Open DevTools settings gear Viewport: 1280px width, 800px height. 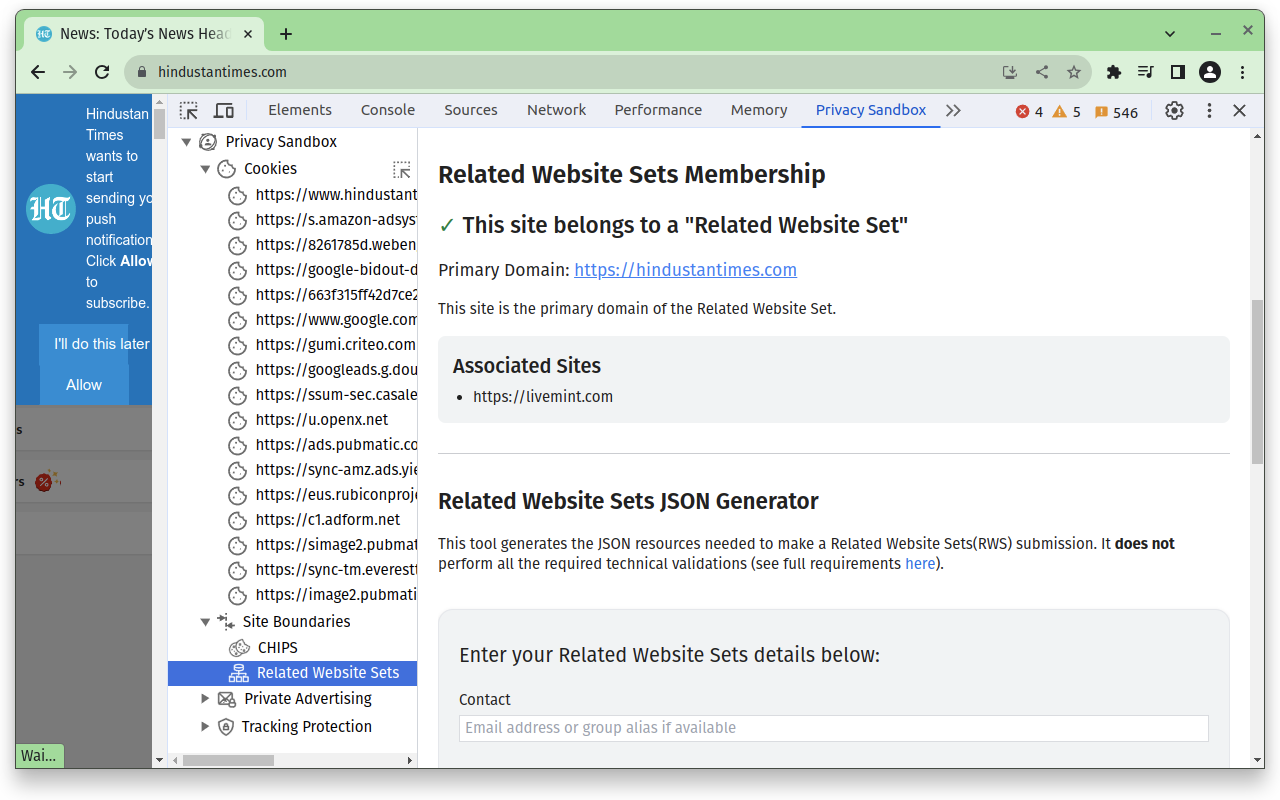1173,110
